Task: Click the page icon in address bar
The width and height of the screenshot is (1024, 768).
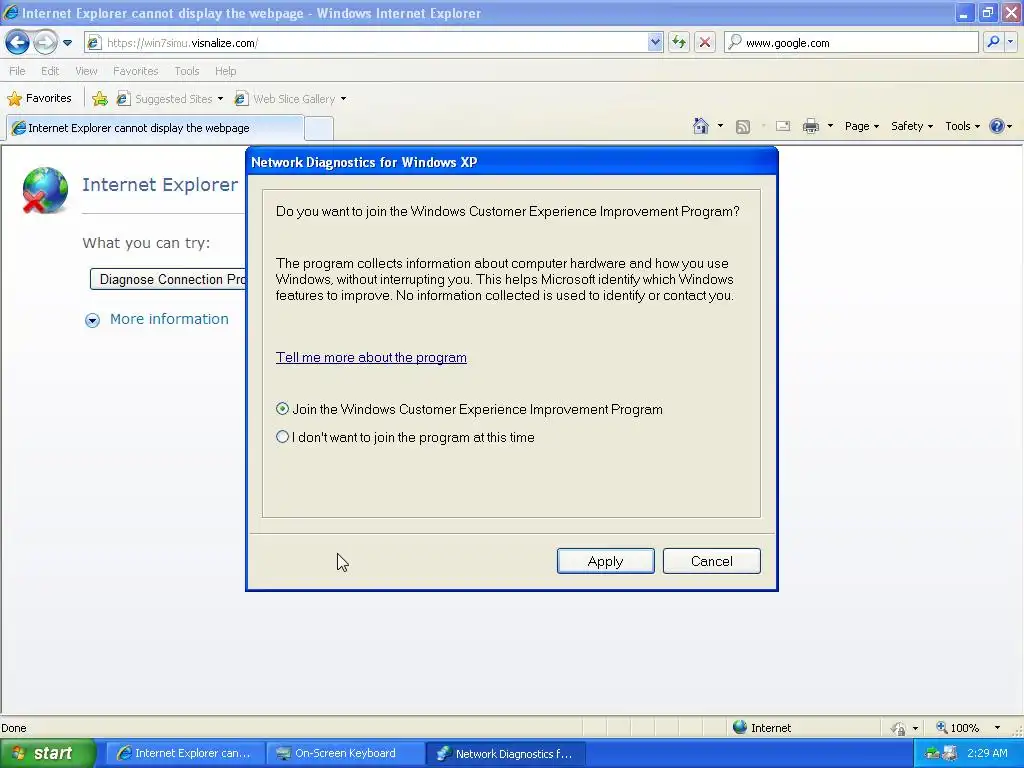Action: (x=94, y=42)
